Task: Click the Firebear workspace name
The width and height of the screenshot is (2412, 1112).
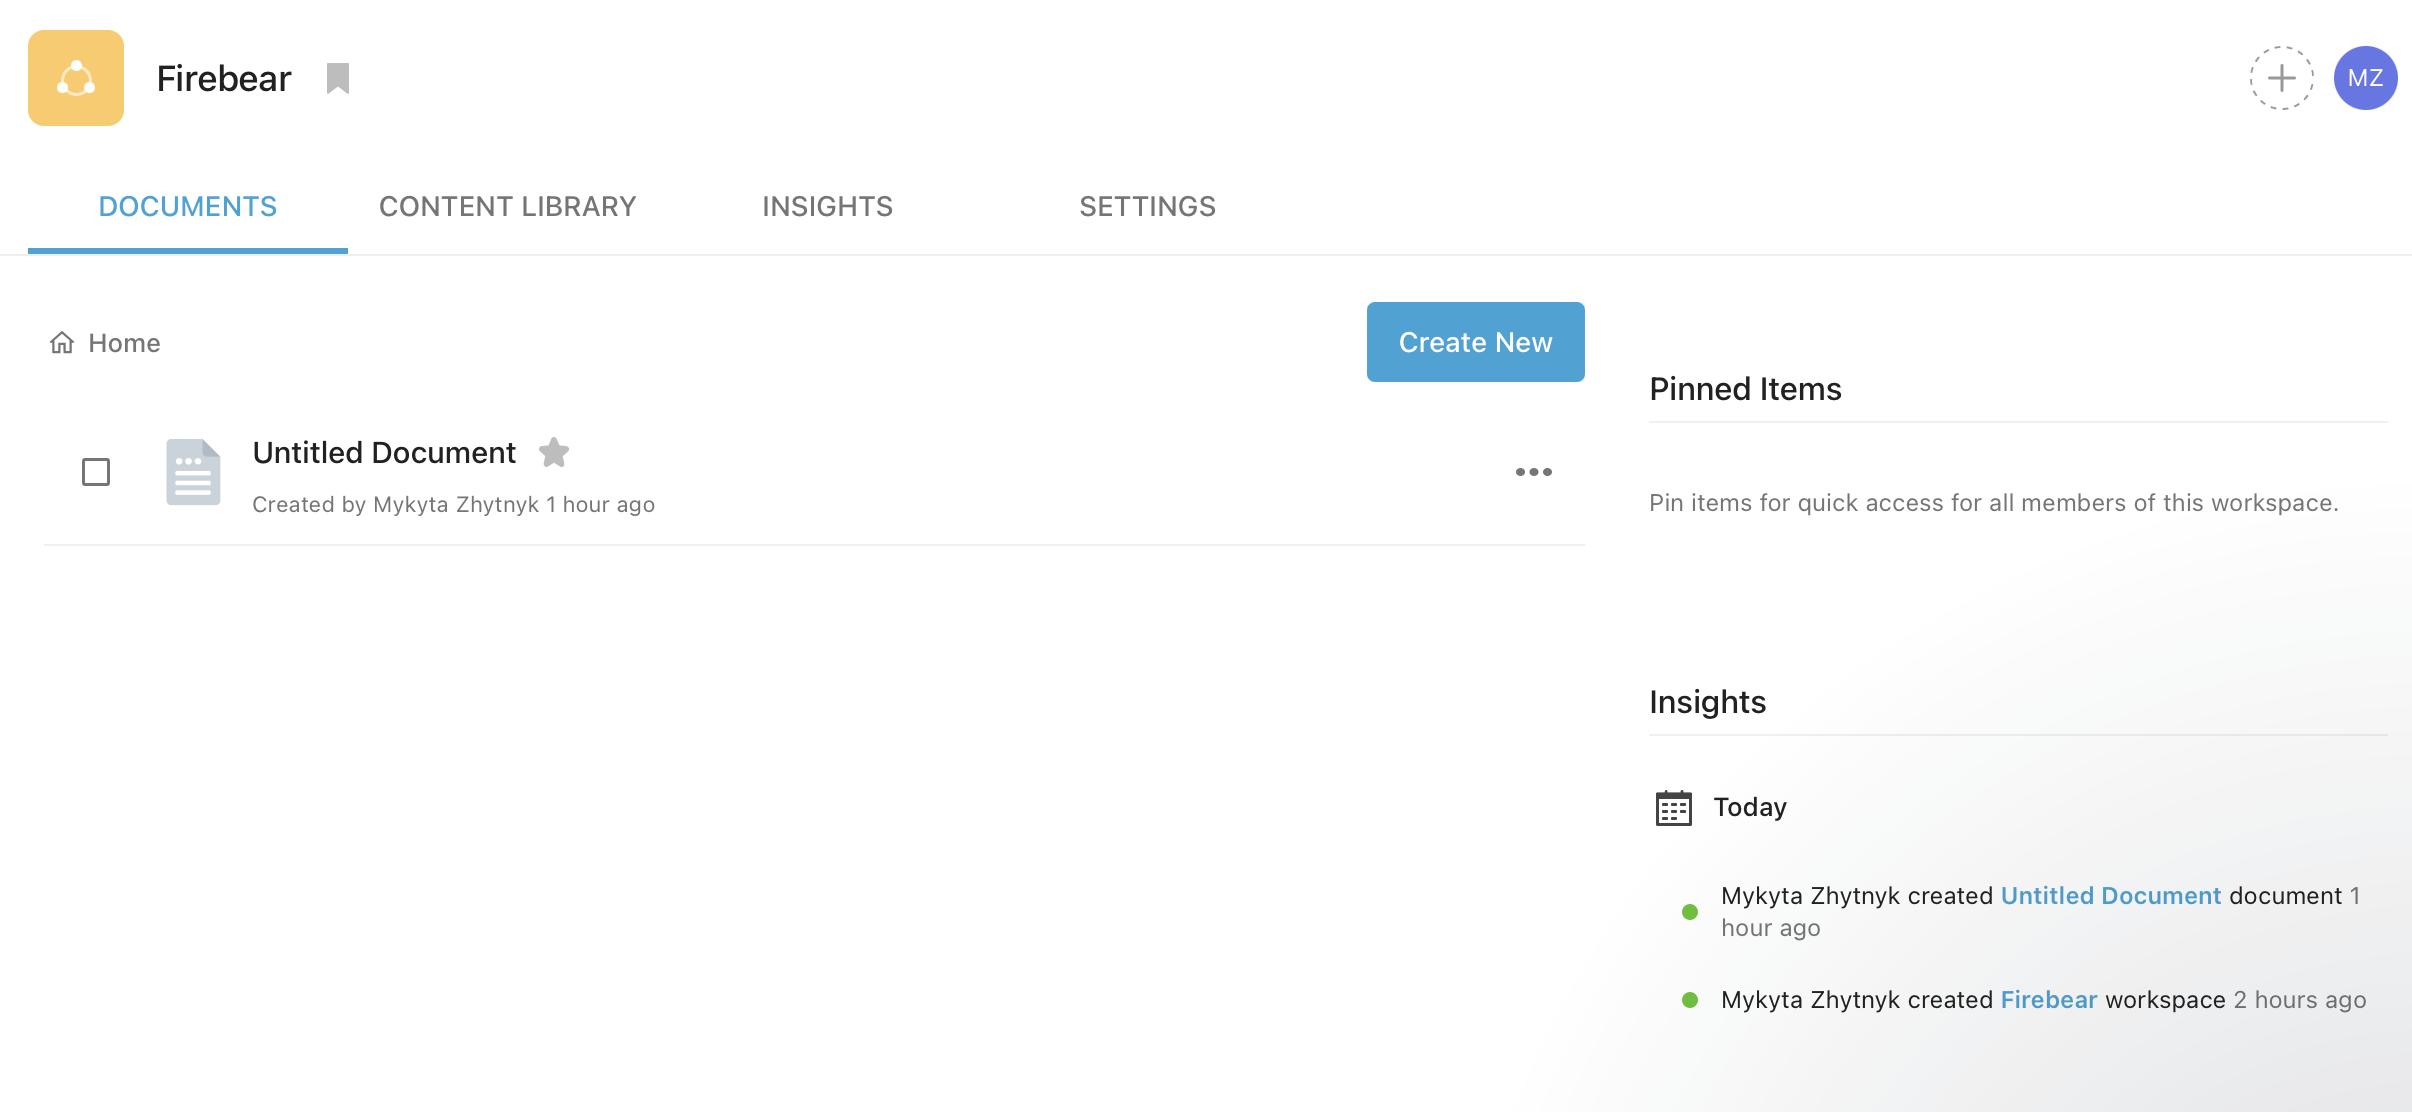Action: tap(224, 78)
